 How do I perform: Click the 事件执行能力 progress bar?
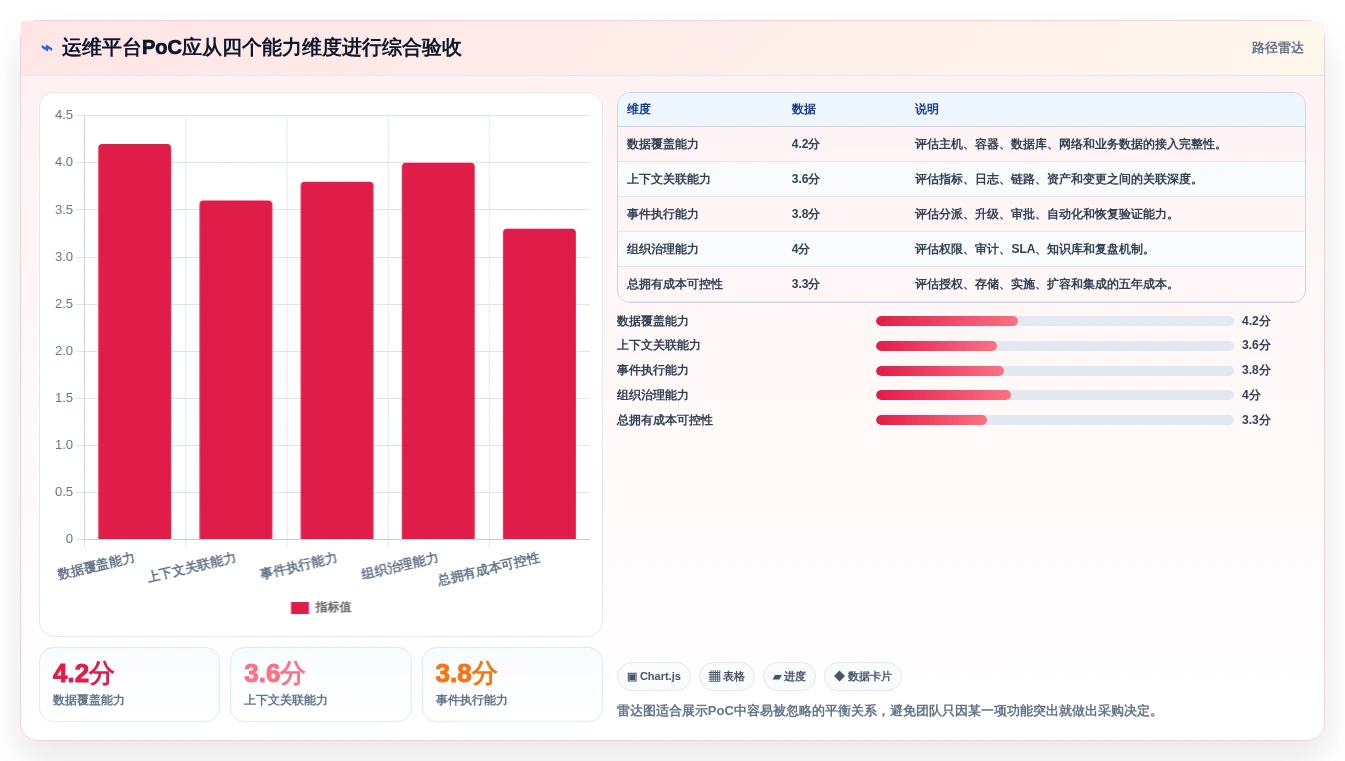(x=1055, y=371)
